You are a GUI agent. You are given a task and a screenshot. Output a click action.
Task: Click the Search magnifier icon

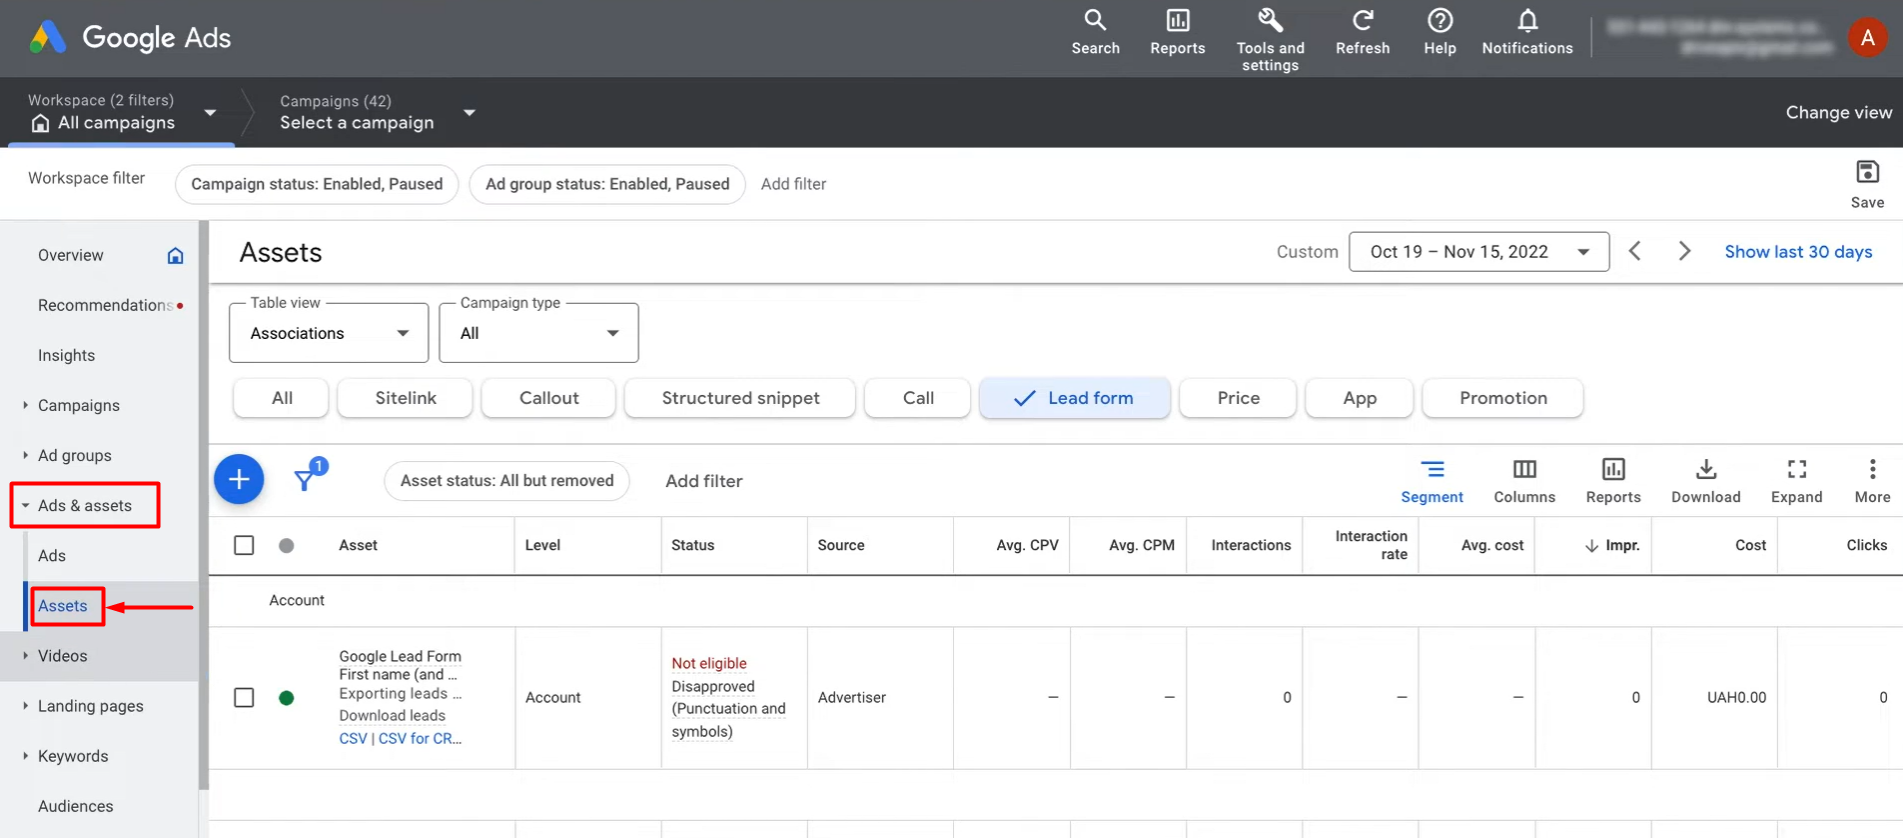tap(1095, 21)
